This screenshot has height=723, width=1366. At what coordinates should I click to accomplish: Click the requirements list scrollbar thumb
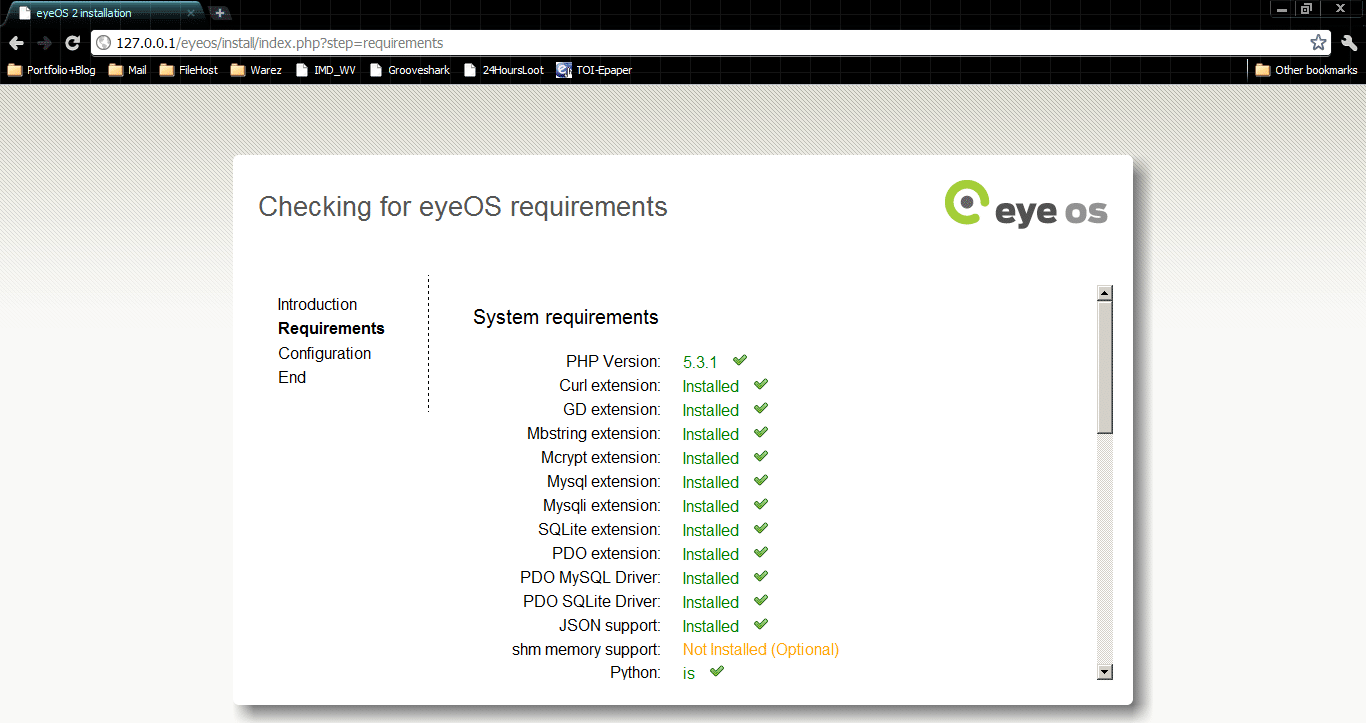(1105, 367)
